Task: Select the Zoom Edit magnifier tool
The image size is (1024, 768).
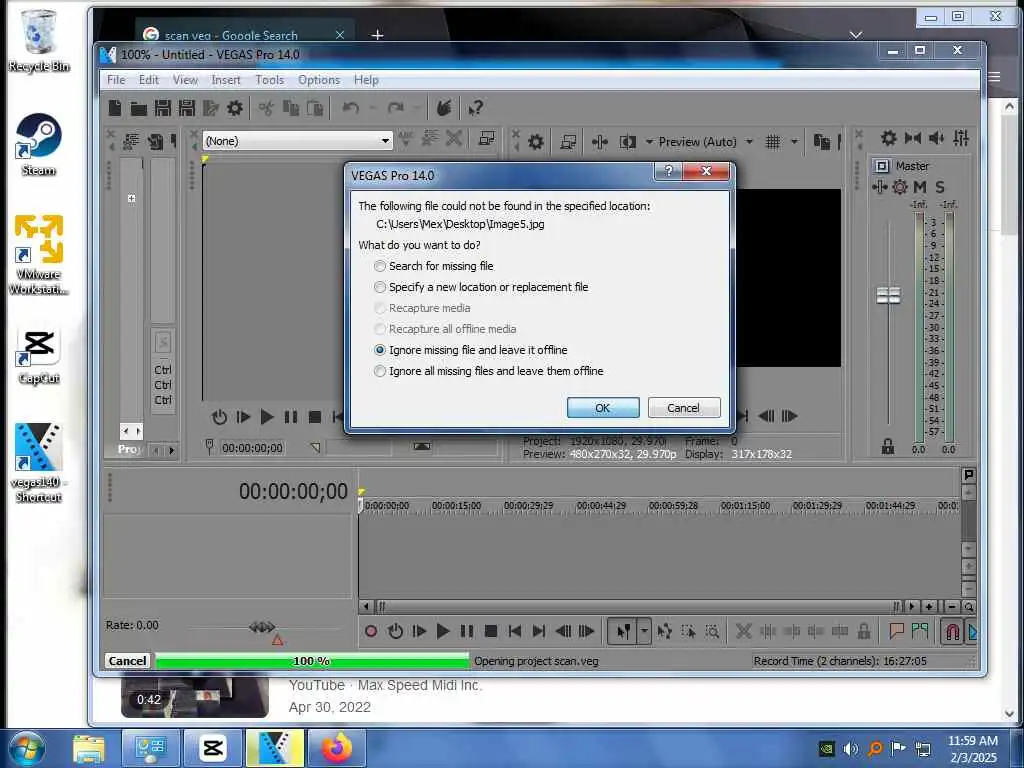Action: (x=712, y=631)
